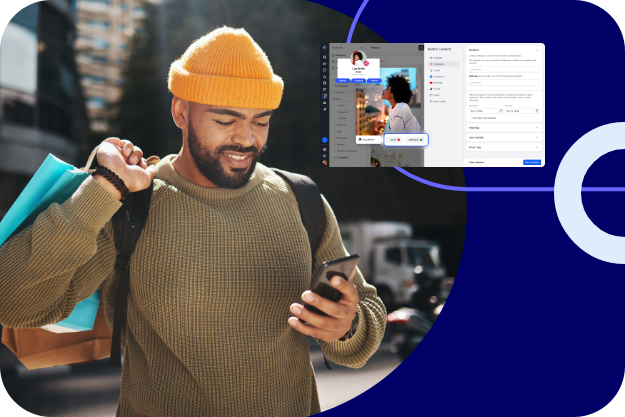Screen dimensions: 625x417
Task: Click the top logo icon in dark sidebar
Action: point(324,48)
